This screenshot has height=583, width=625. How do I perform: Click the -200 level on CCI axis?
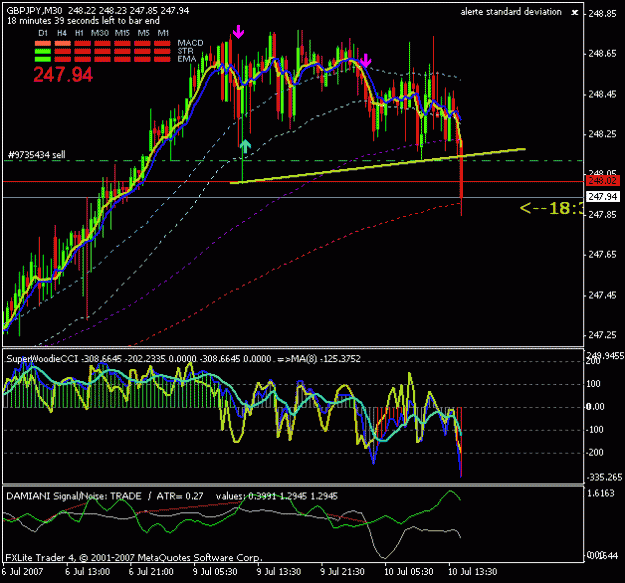(x=595, y=453)
